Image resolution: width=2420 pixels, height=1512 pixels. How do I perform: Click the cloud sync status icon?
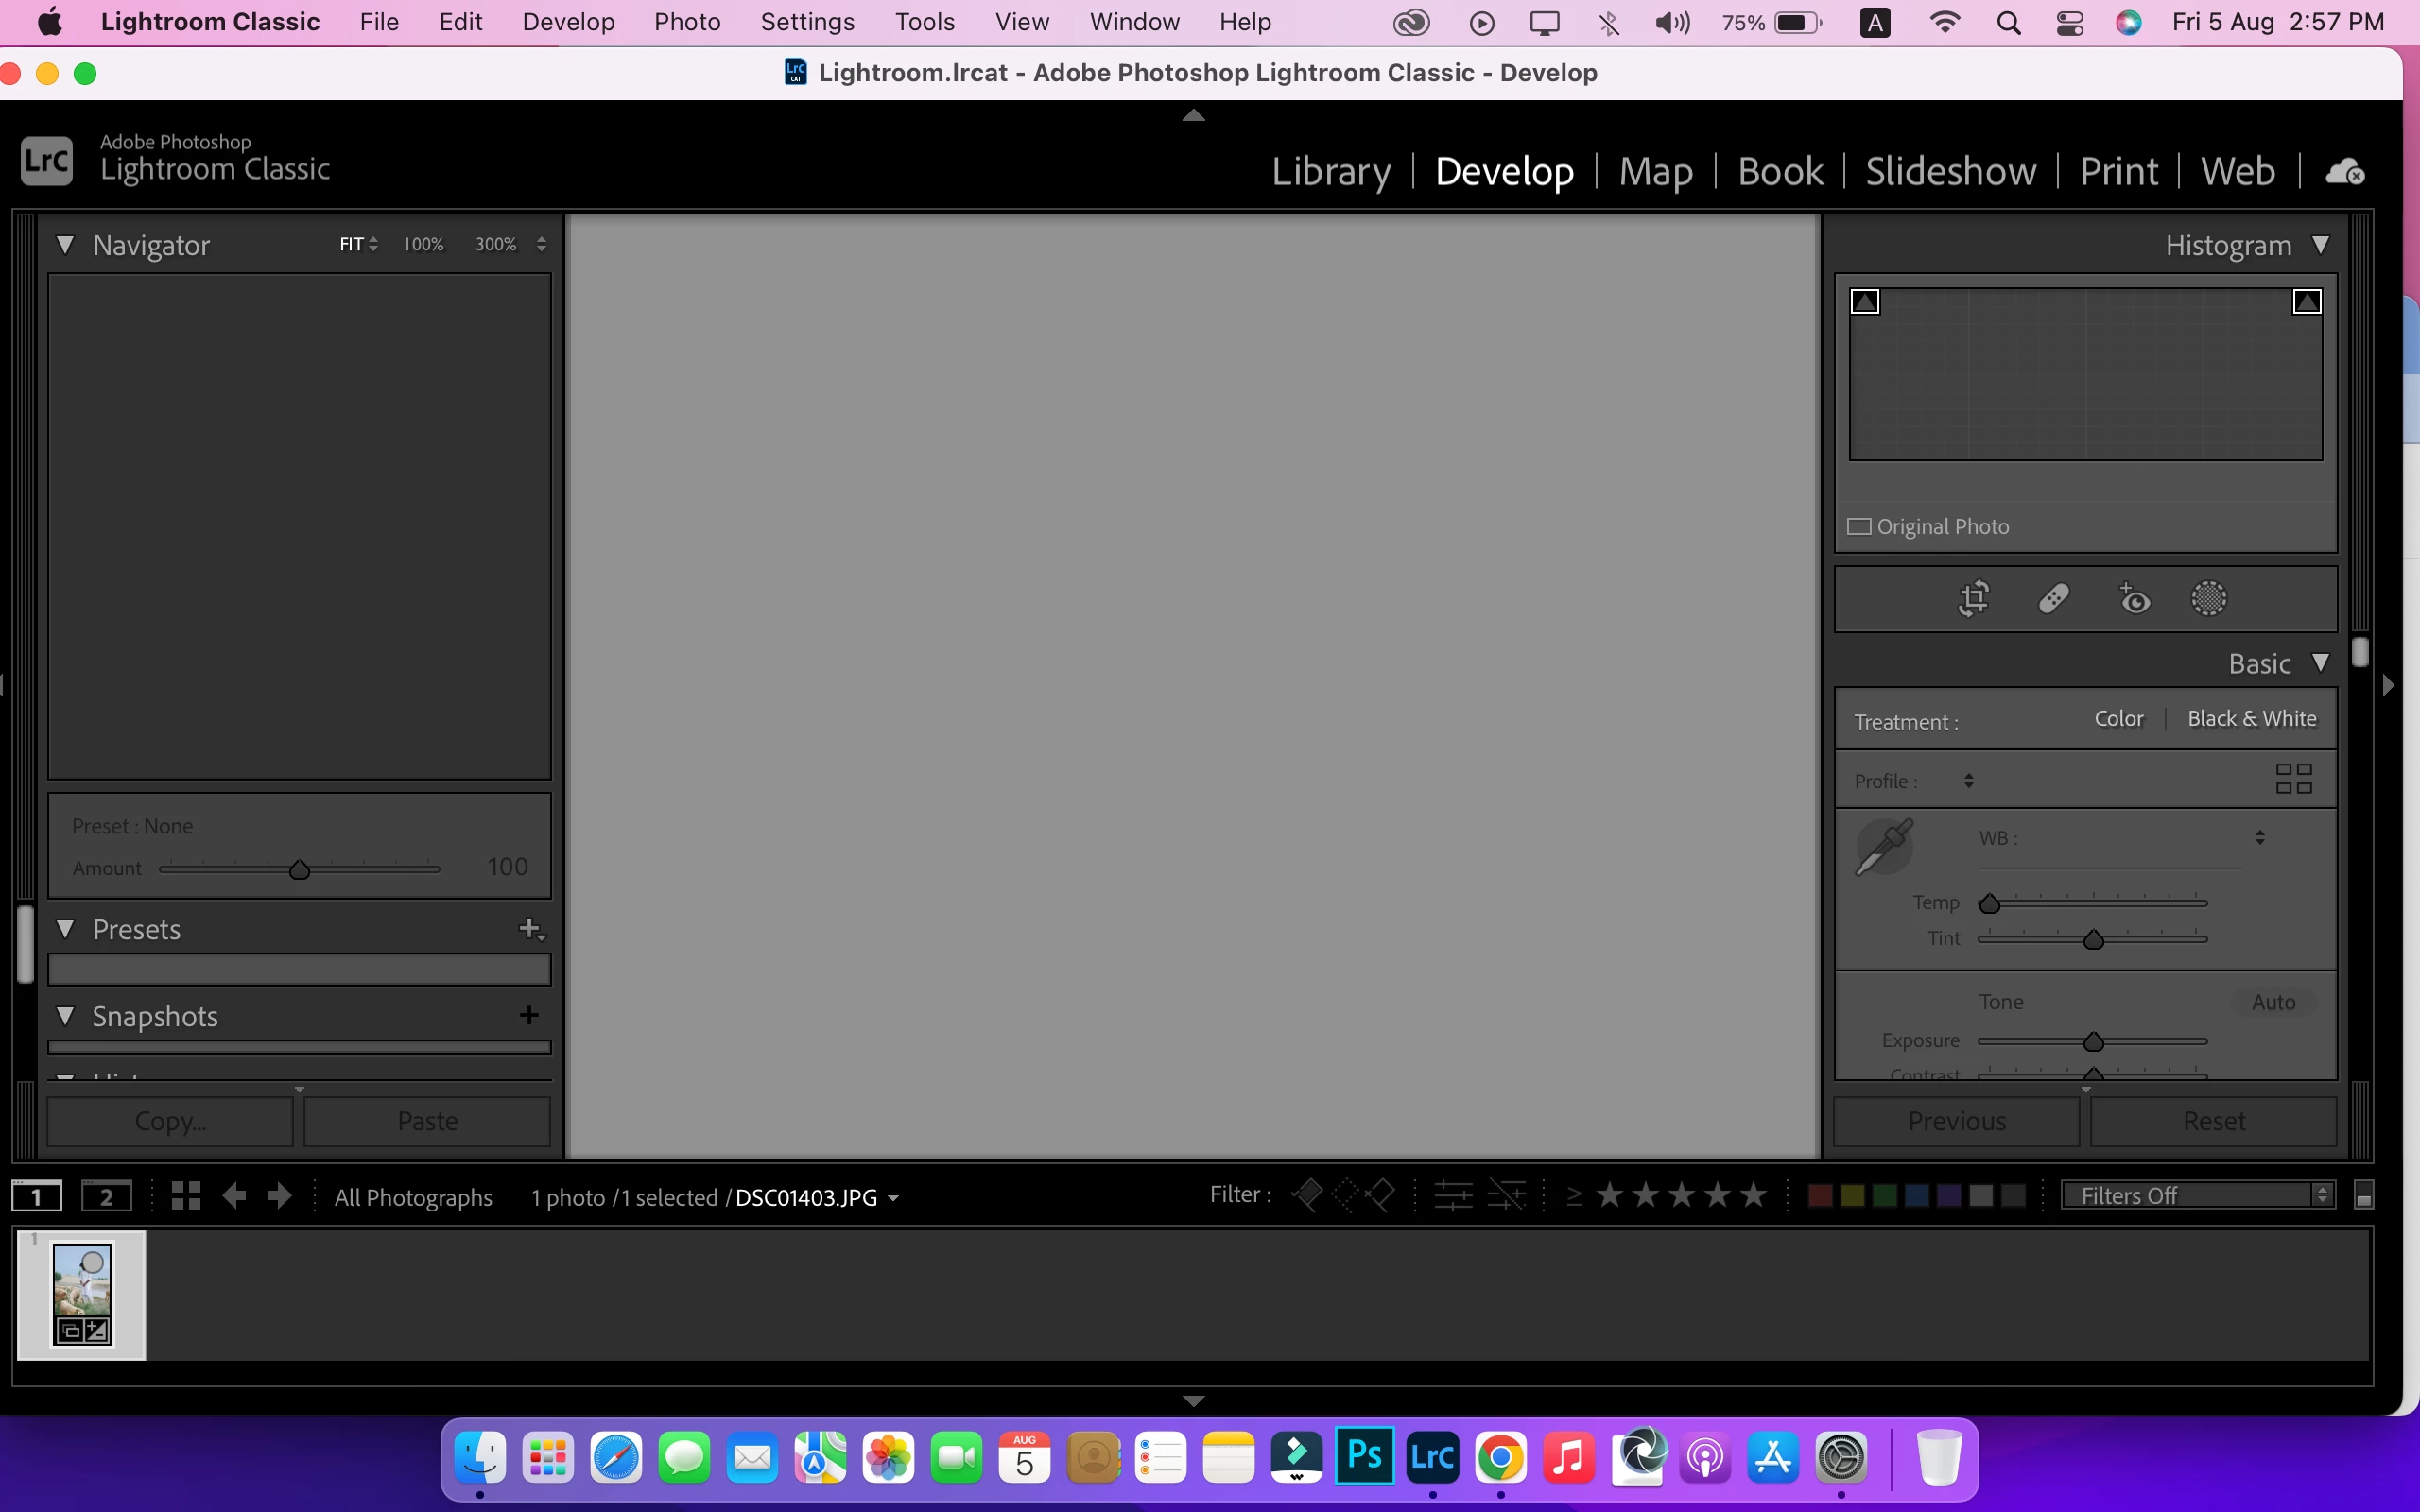click(2344, 172)
